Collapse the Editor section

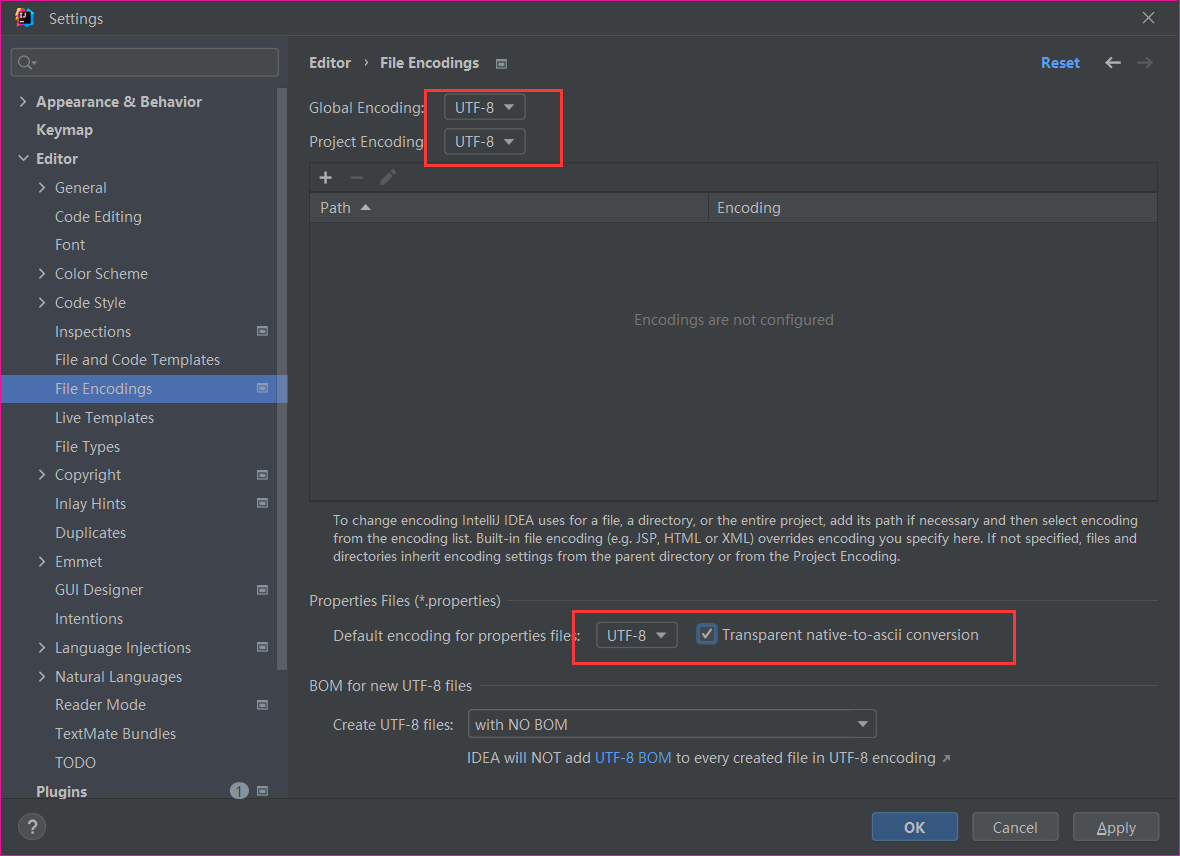point(23,158)
